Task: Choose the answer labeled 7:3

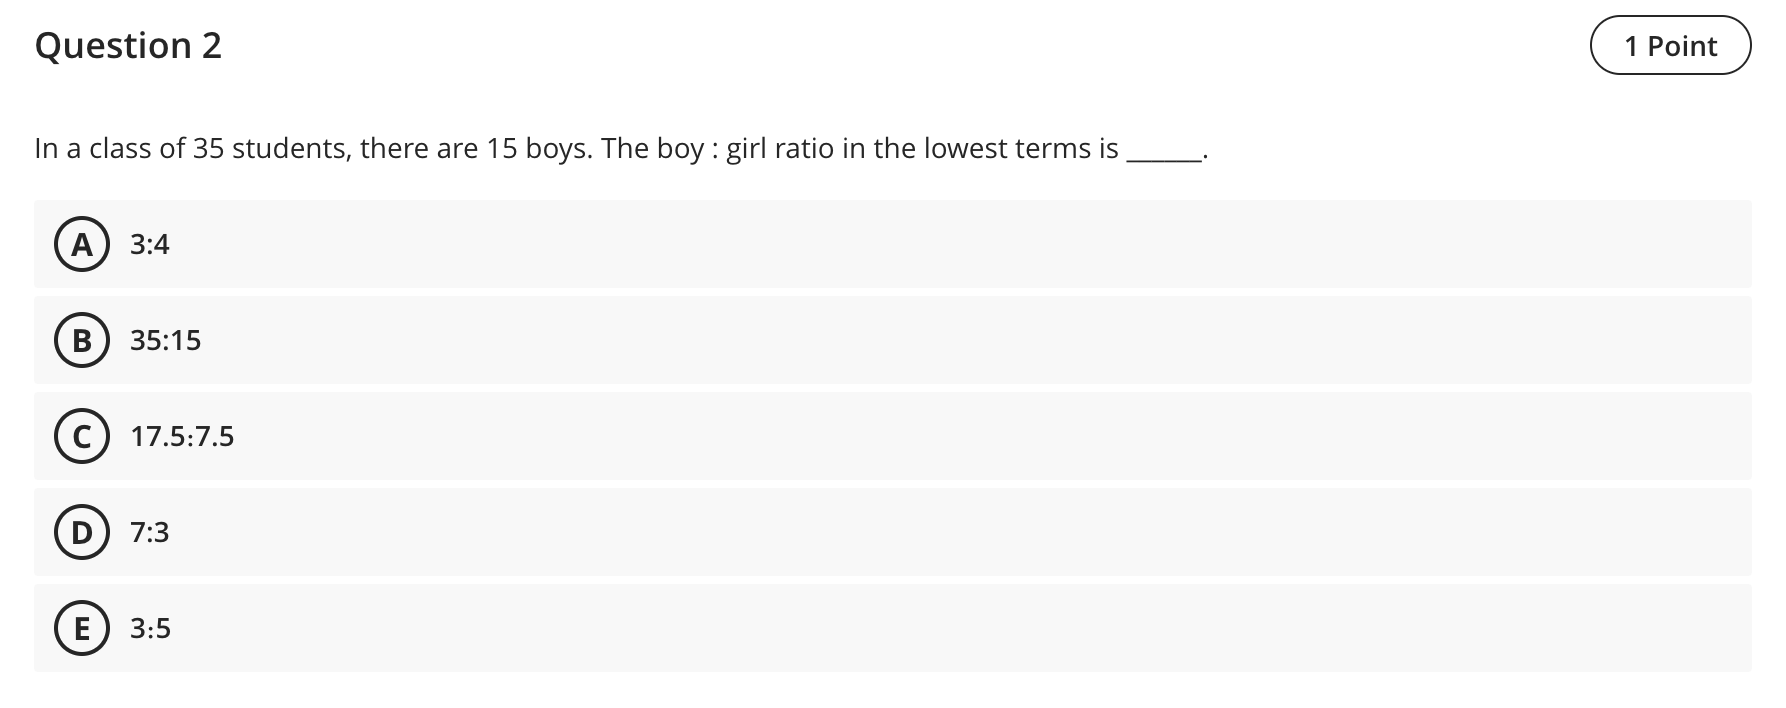Action: [149, 532]
